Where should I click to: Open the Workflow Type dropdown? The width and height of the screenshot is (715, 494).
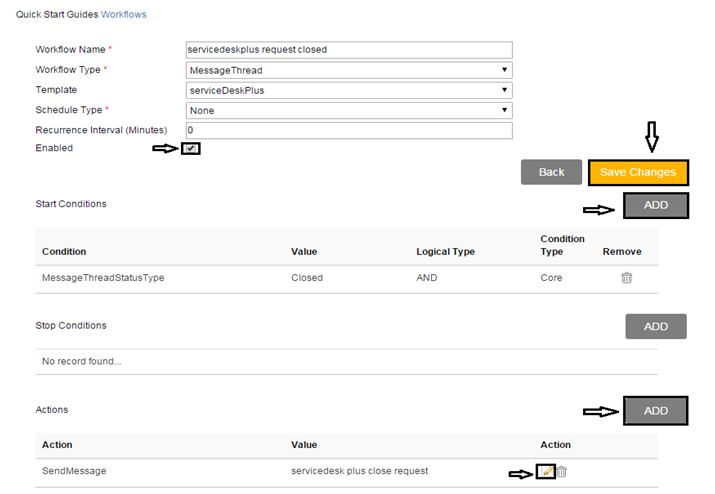click(349, 70)
